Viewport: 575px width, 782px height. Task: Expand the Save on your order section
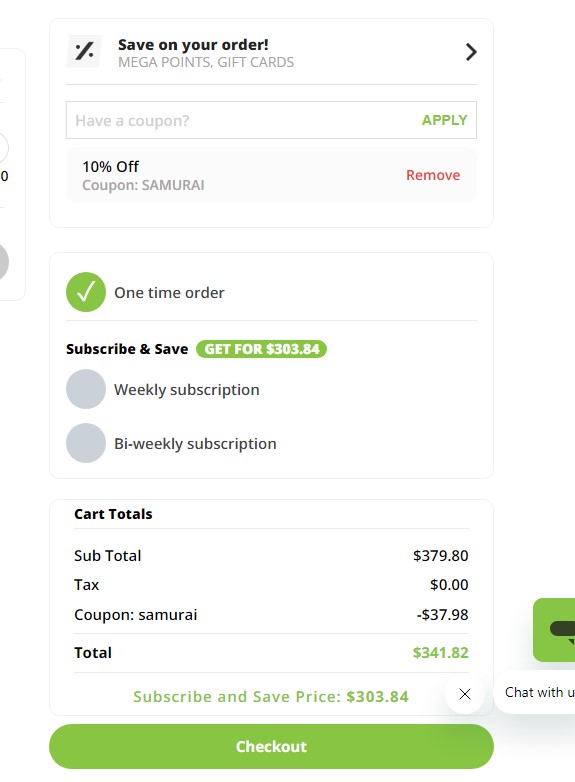pos(471,52)
